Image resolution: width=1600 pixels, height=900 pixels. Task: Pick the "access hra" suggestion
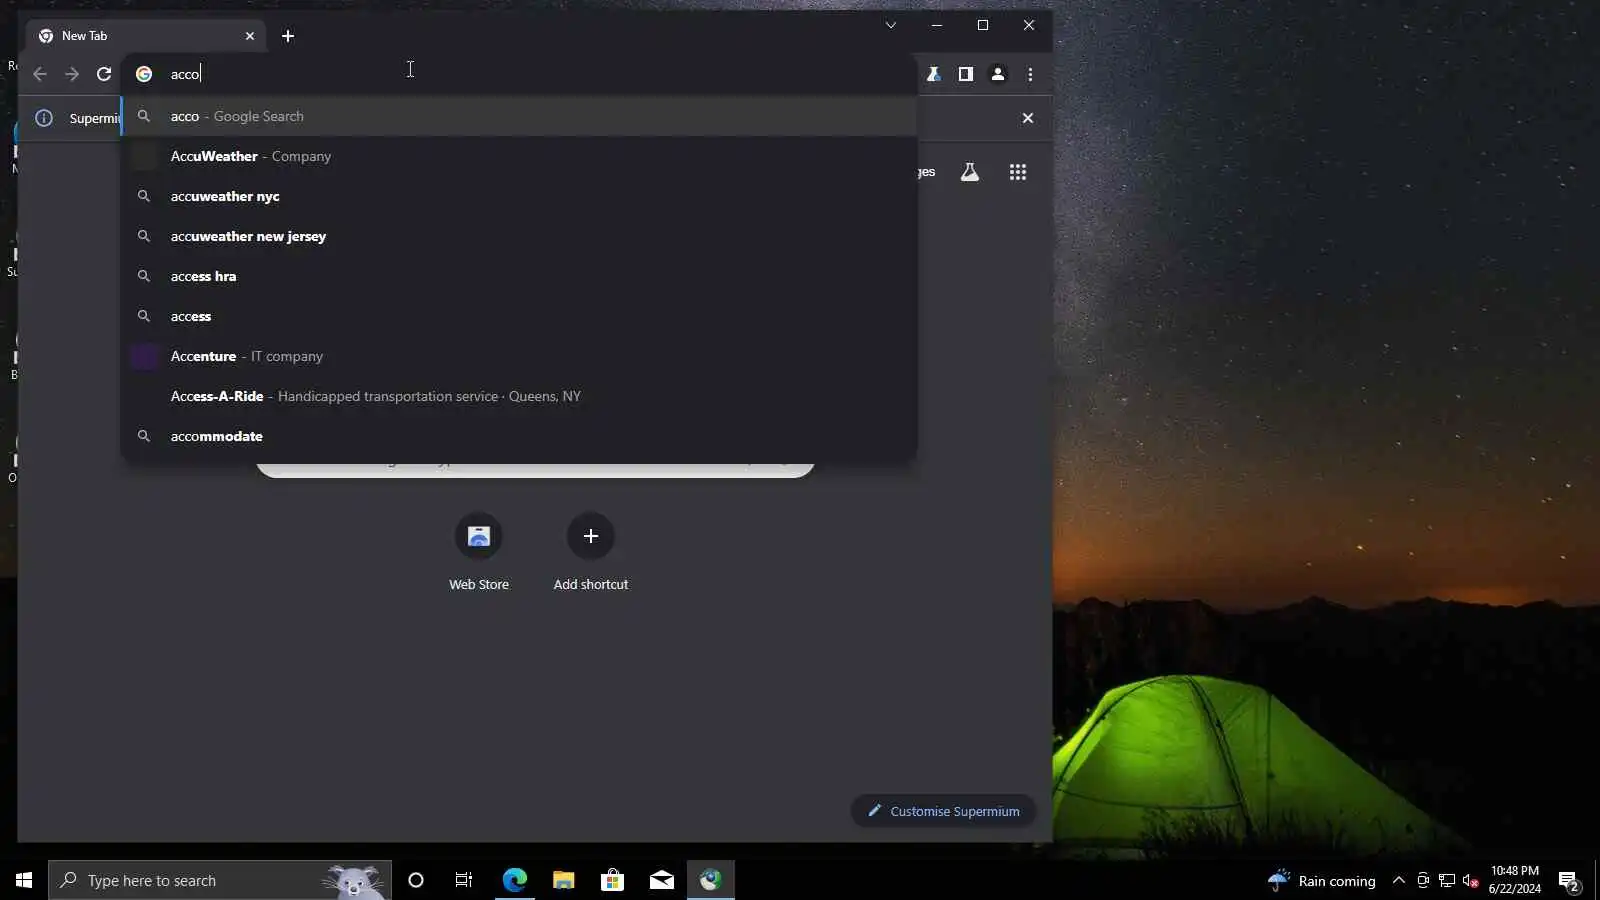tap(519, 276)
